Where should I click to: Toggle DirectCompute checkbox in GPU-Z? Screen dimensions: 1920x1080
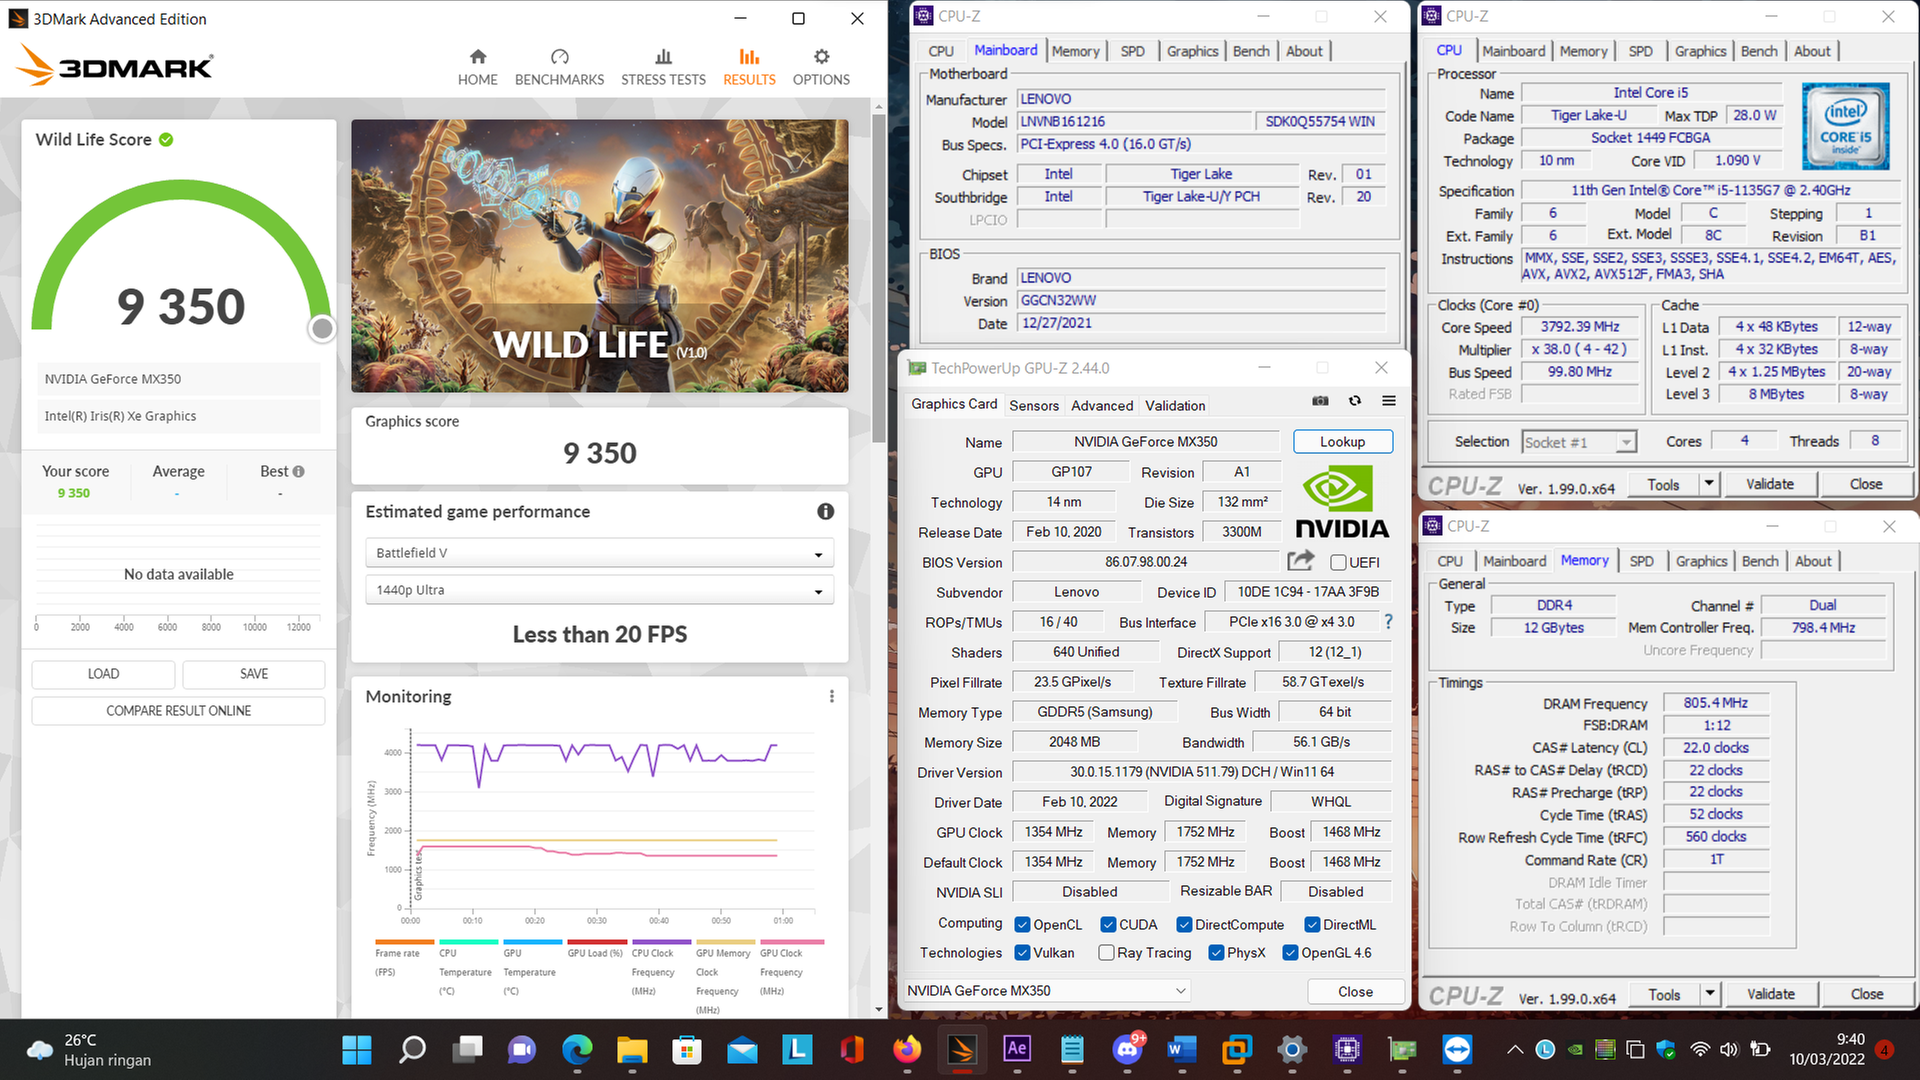[1184, 925]
